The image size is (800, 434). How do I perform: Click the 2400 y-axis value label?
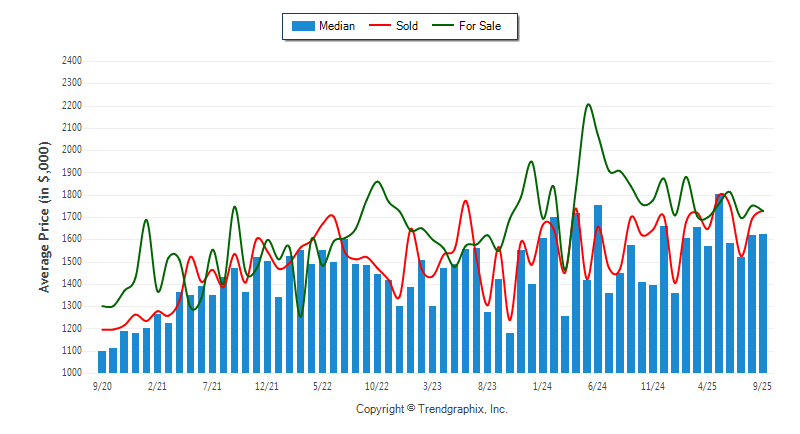tap(72, 61)
